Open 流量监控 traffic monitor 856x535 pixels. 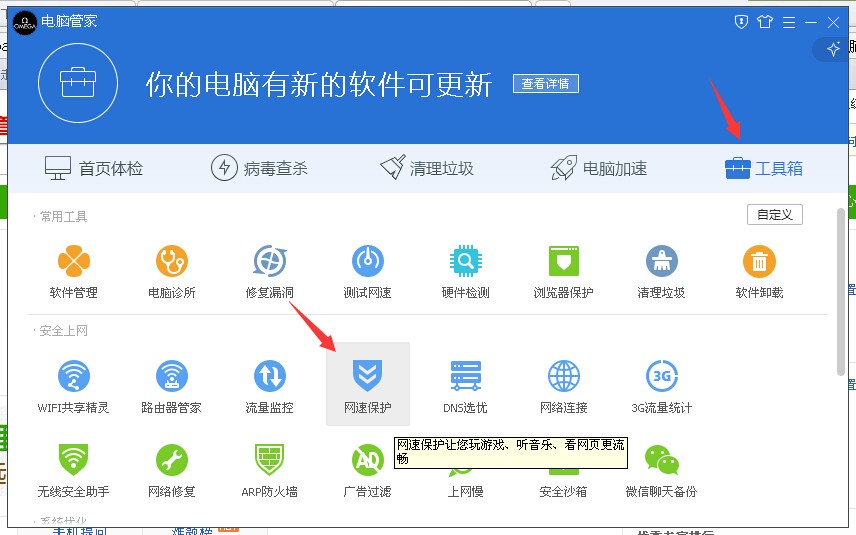point(270,387)
